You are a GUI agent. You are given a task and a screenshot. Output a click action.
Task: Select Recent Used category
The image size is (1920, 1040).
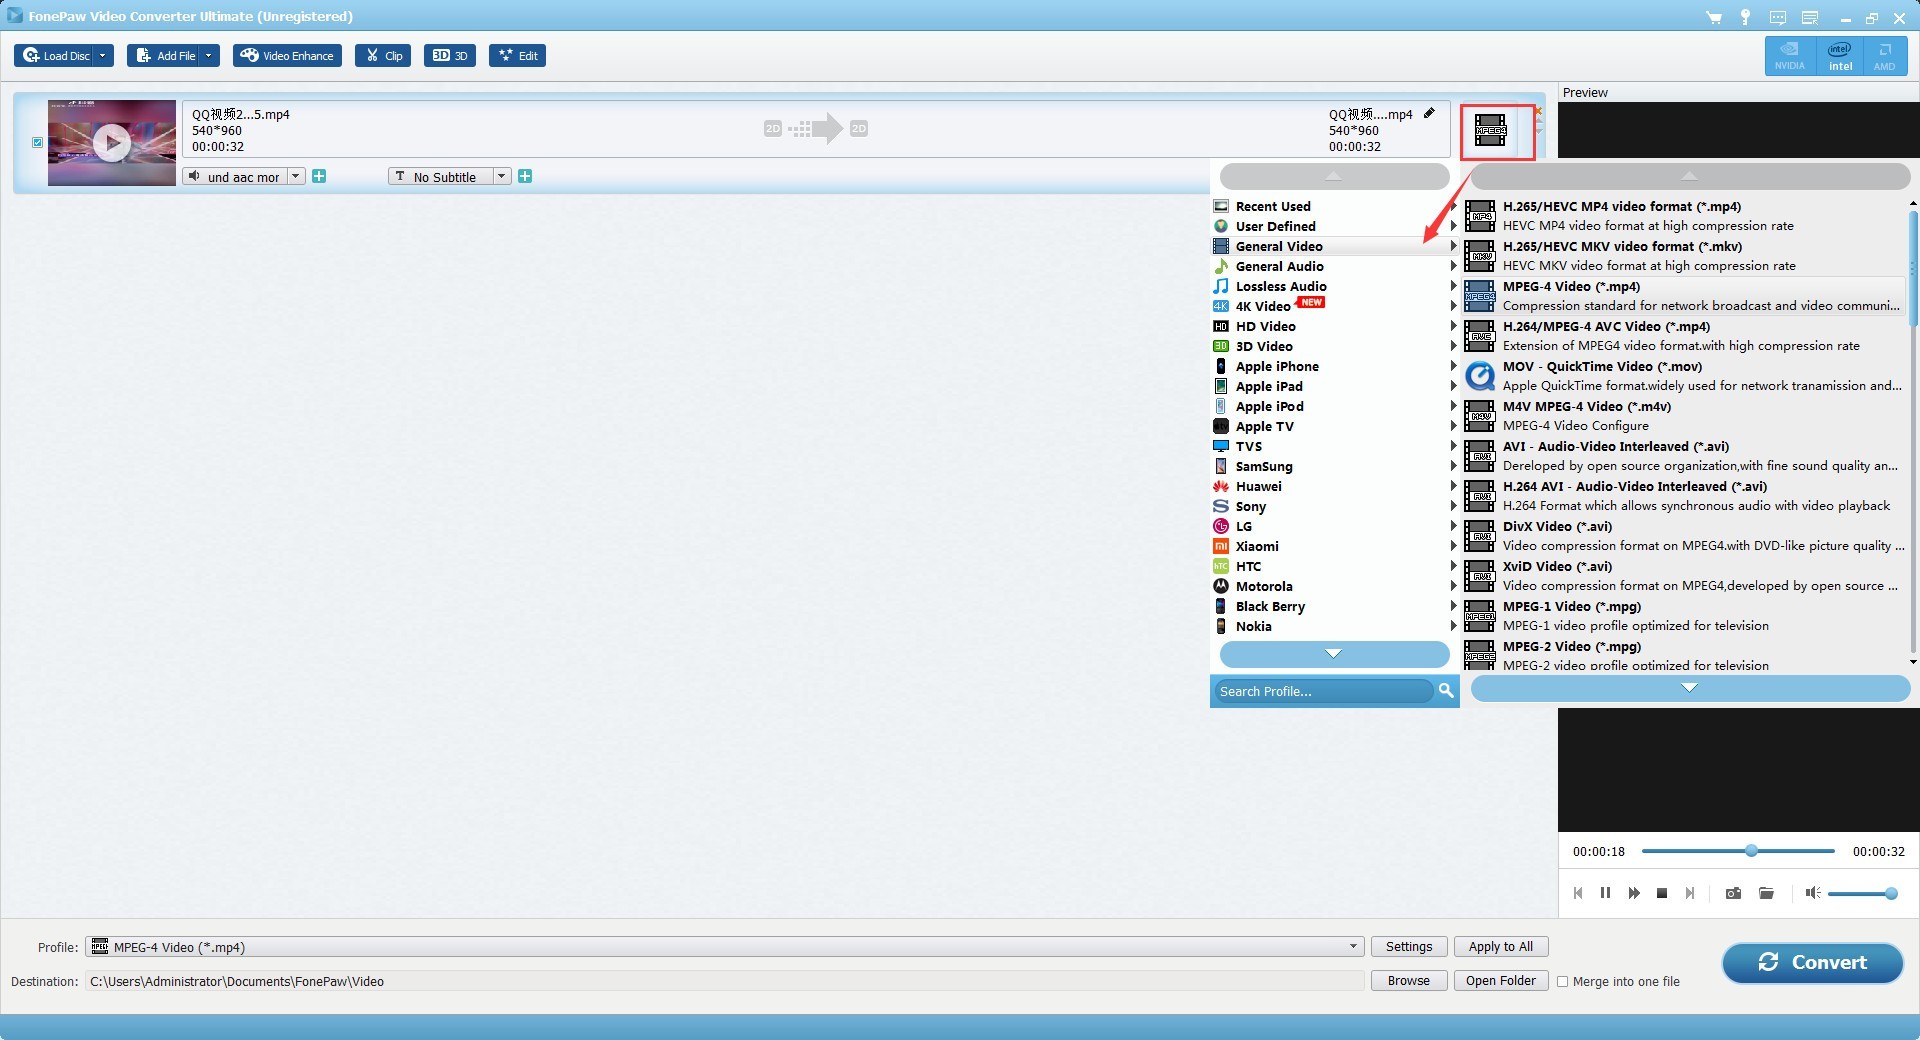pos(1334,206)
